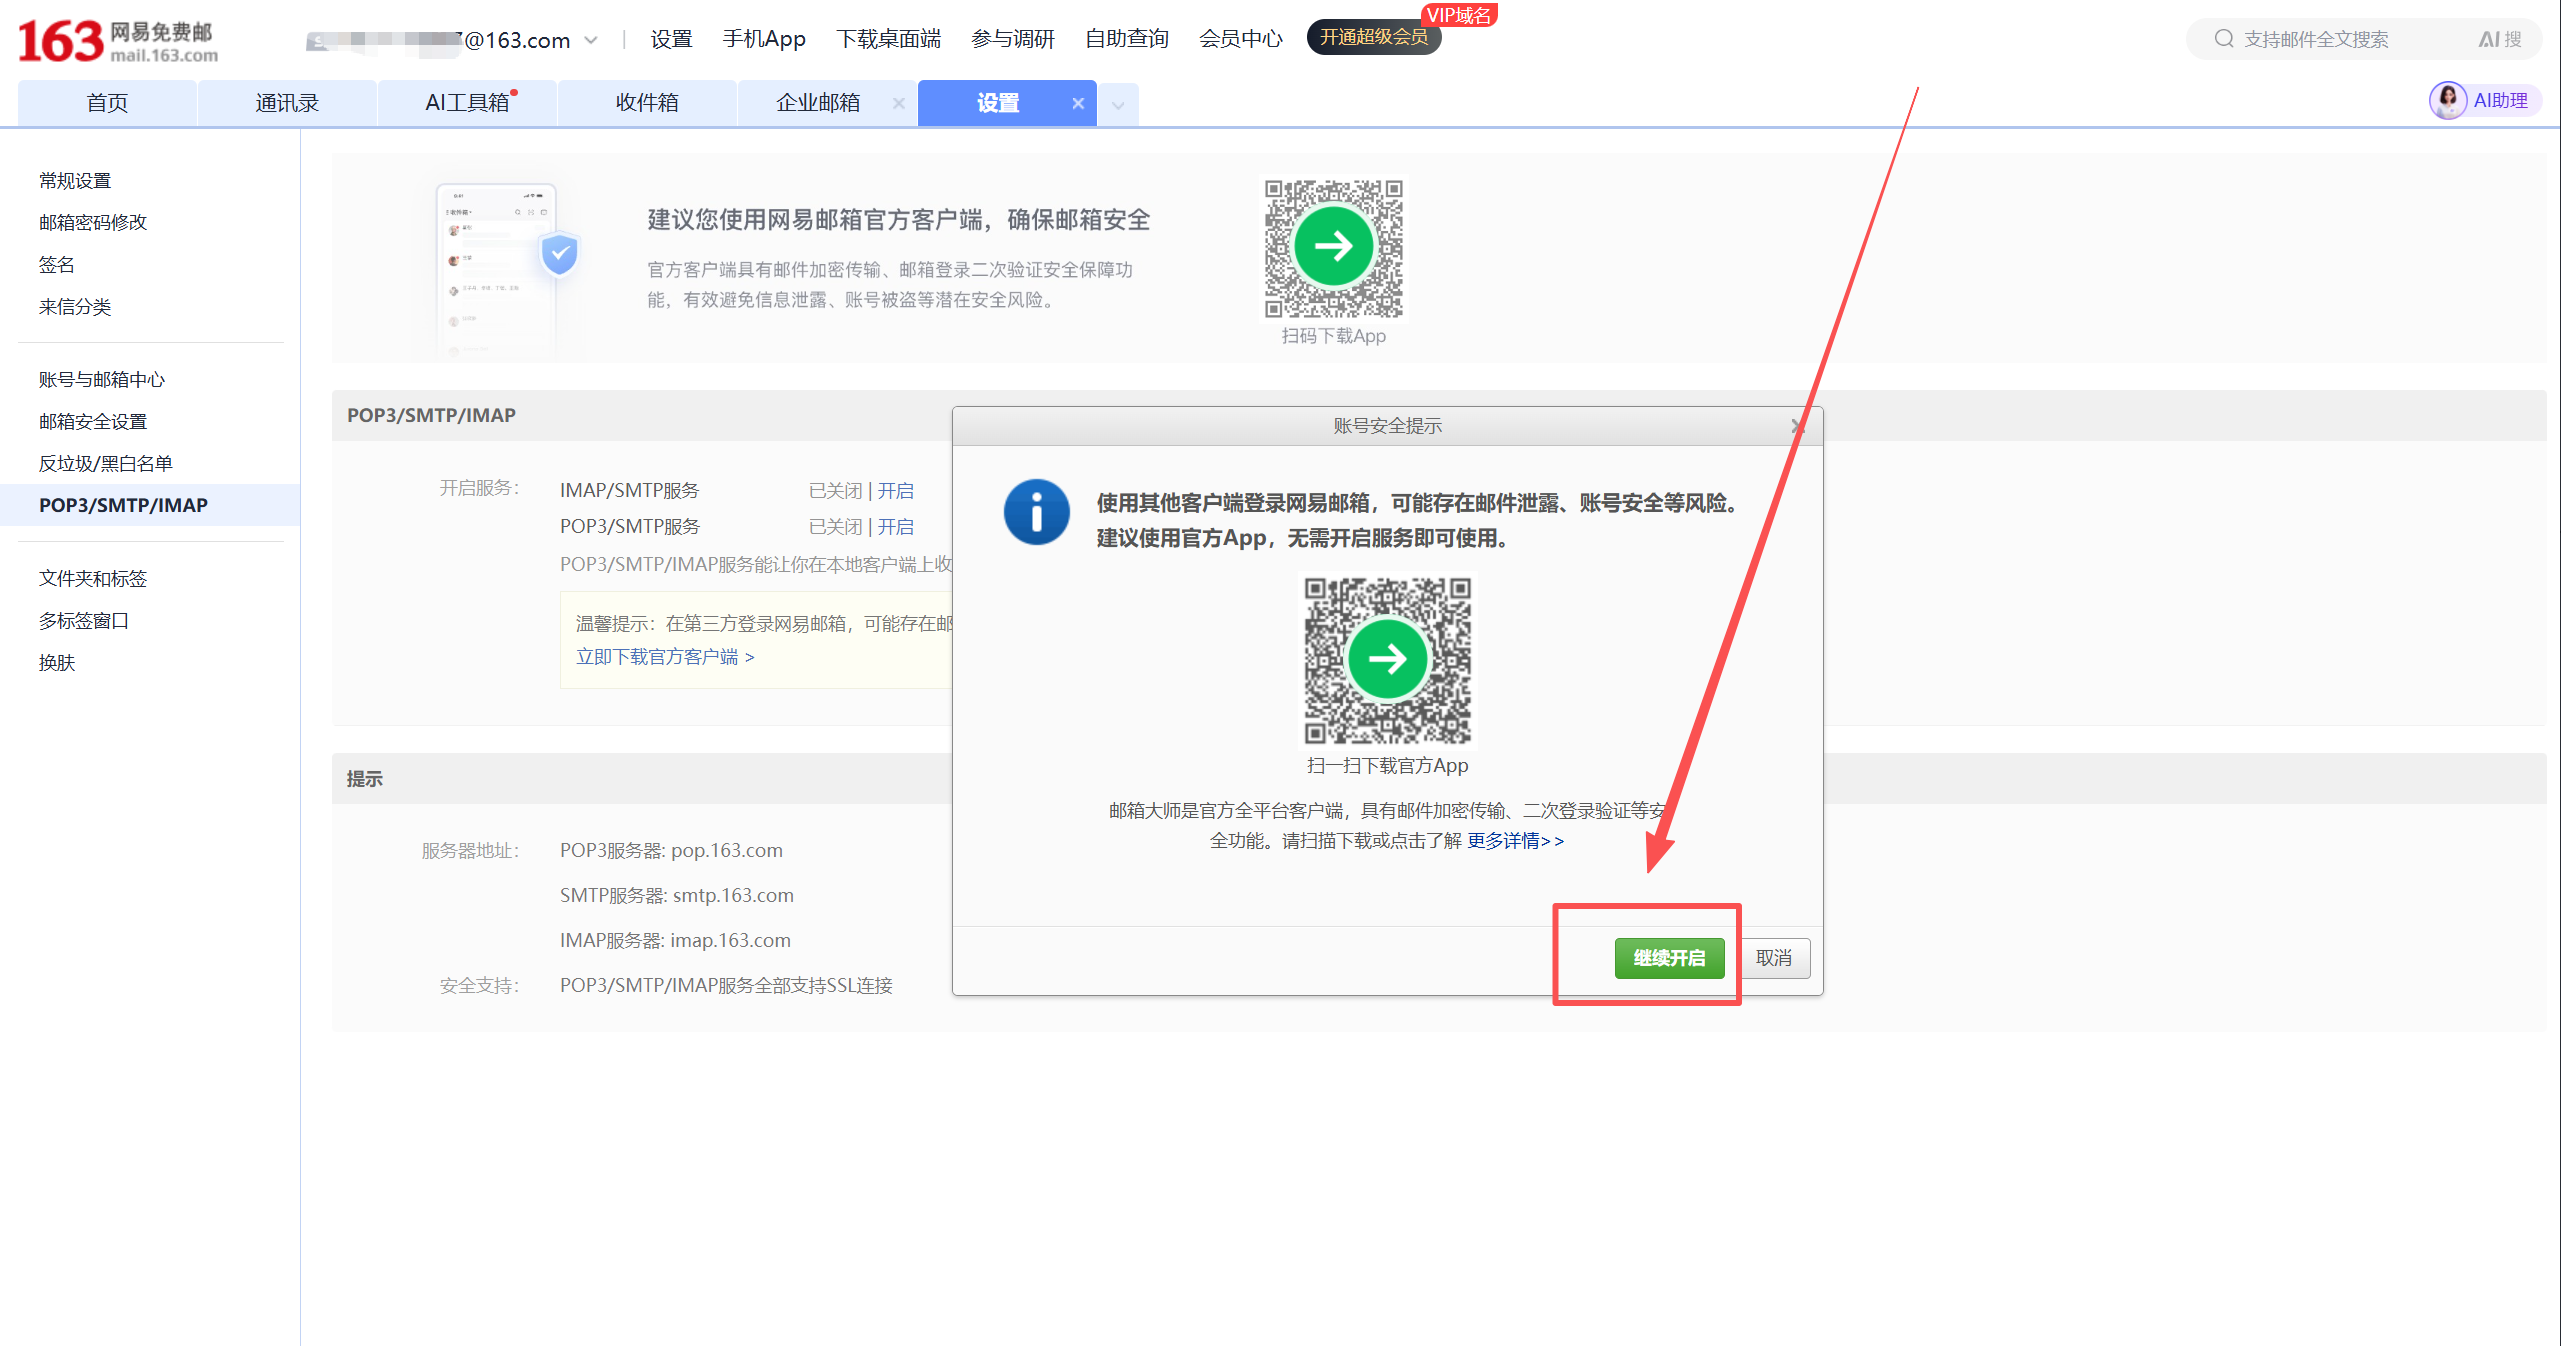The width and height of the screenshot is (2561, 1346).
Task: Select 邮箱密码修改 in the sidebar
Action: (x=93, y=222)
